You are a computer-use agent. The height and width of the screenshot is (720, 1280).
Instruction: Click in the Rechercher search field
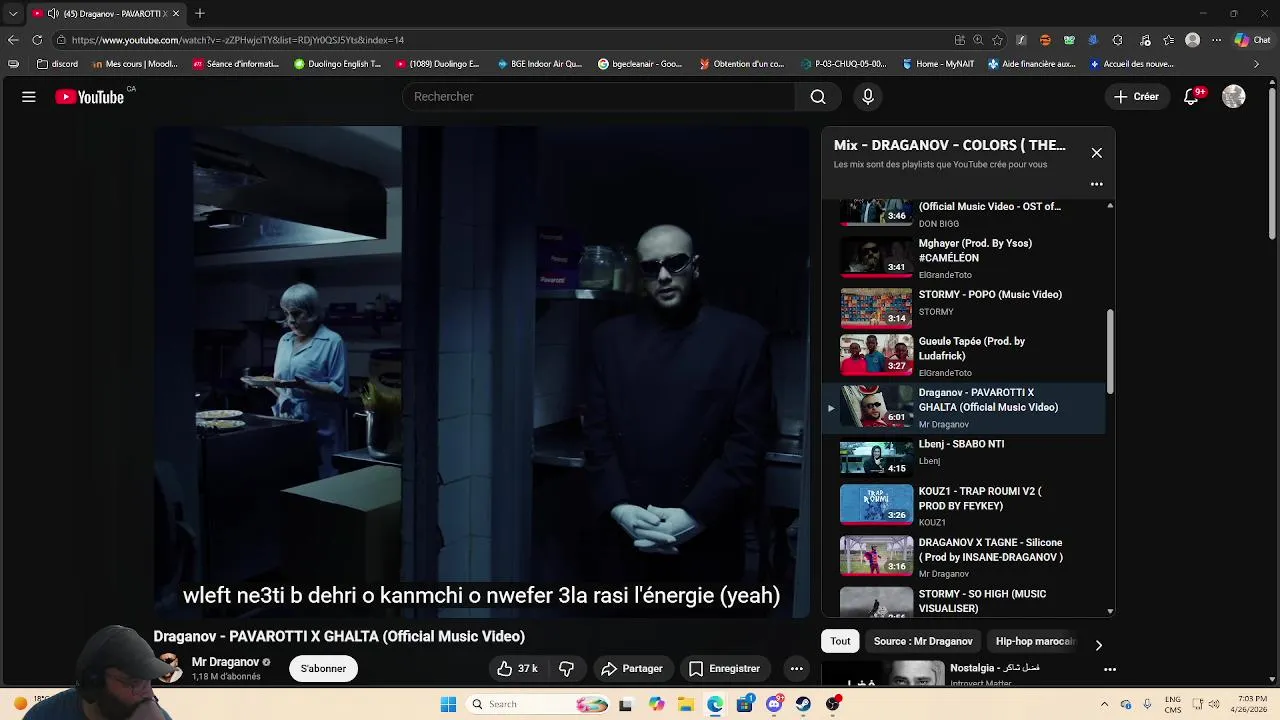tap(598, 97)
